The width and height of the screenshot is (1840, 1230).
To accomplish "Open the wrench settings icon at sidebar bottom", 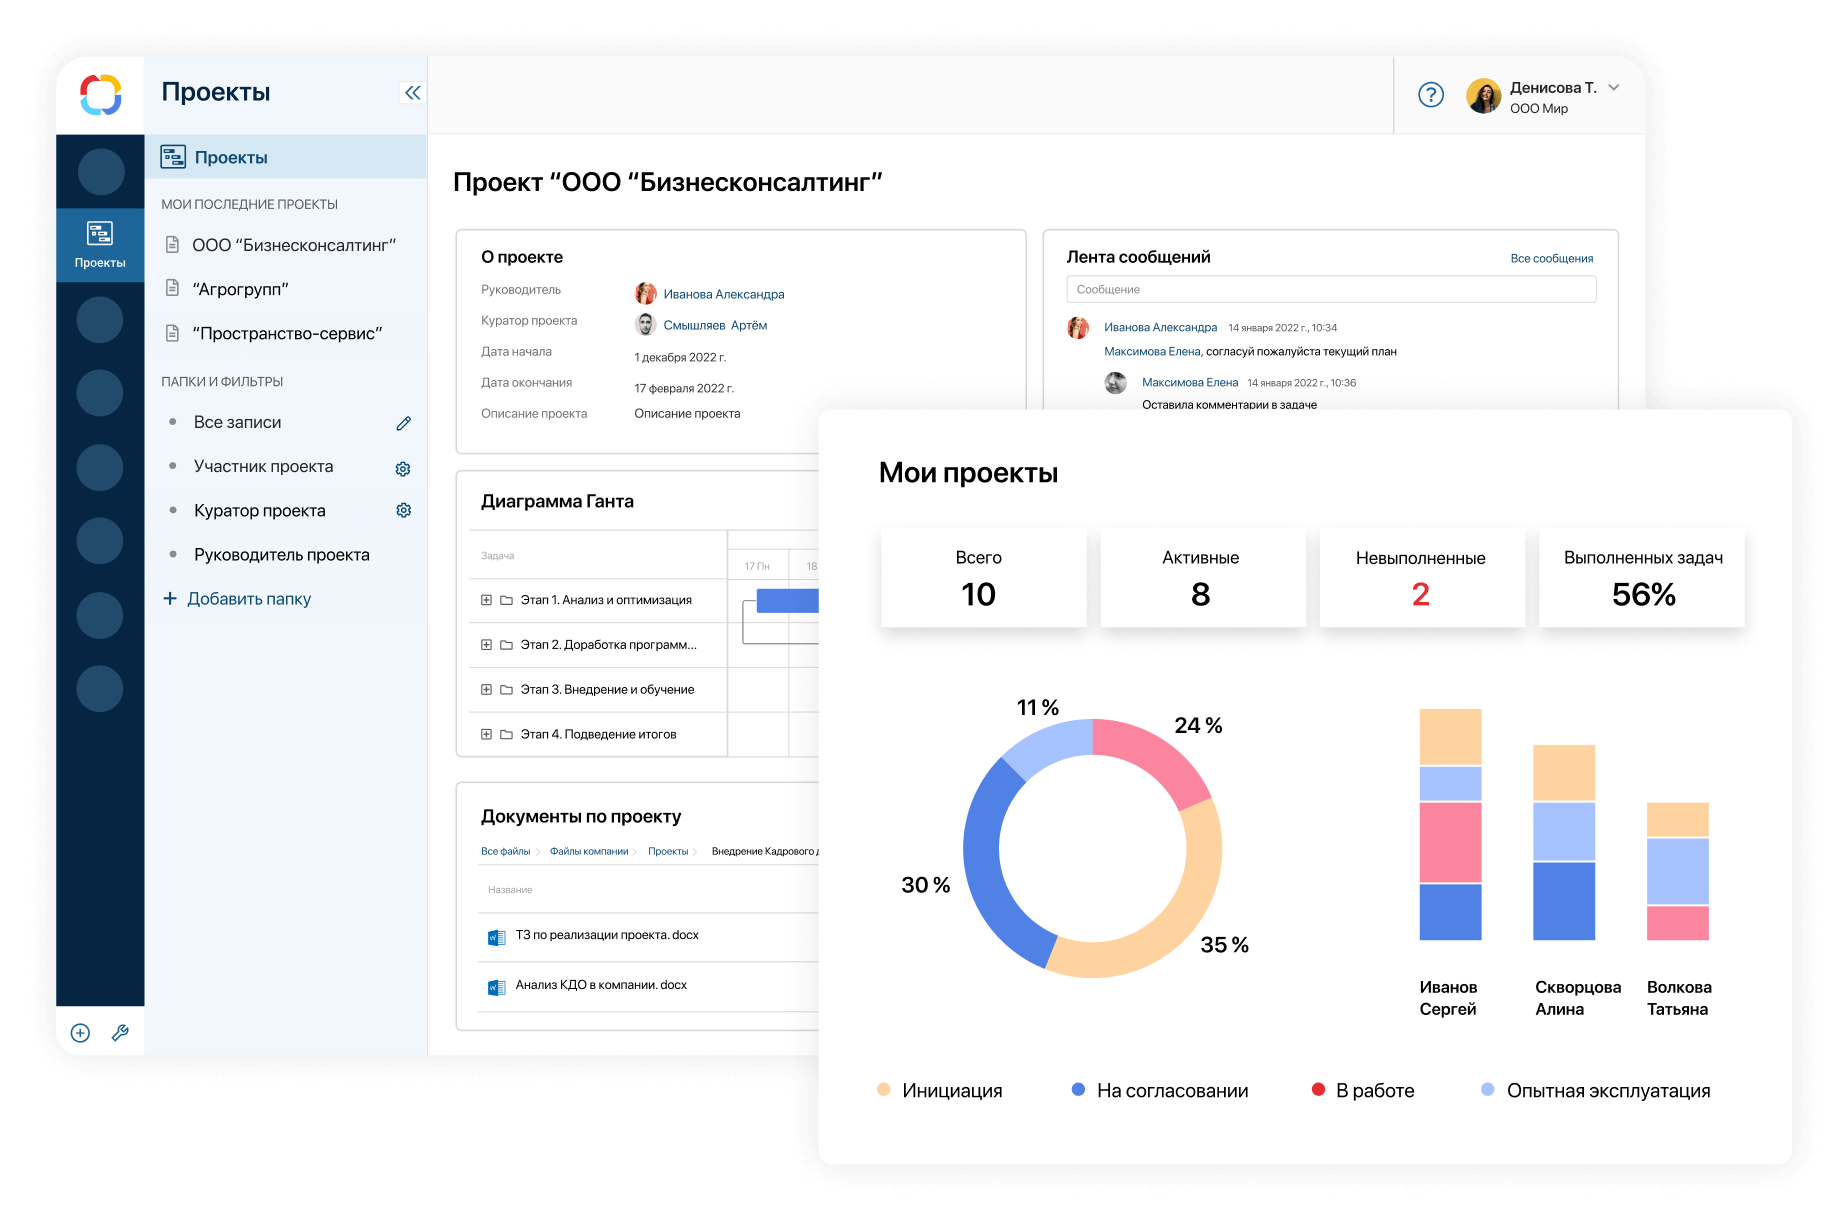I will pyautogui.click(x=121, y=1033).
